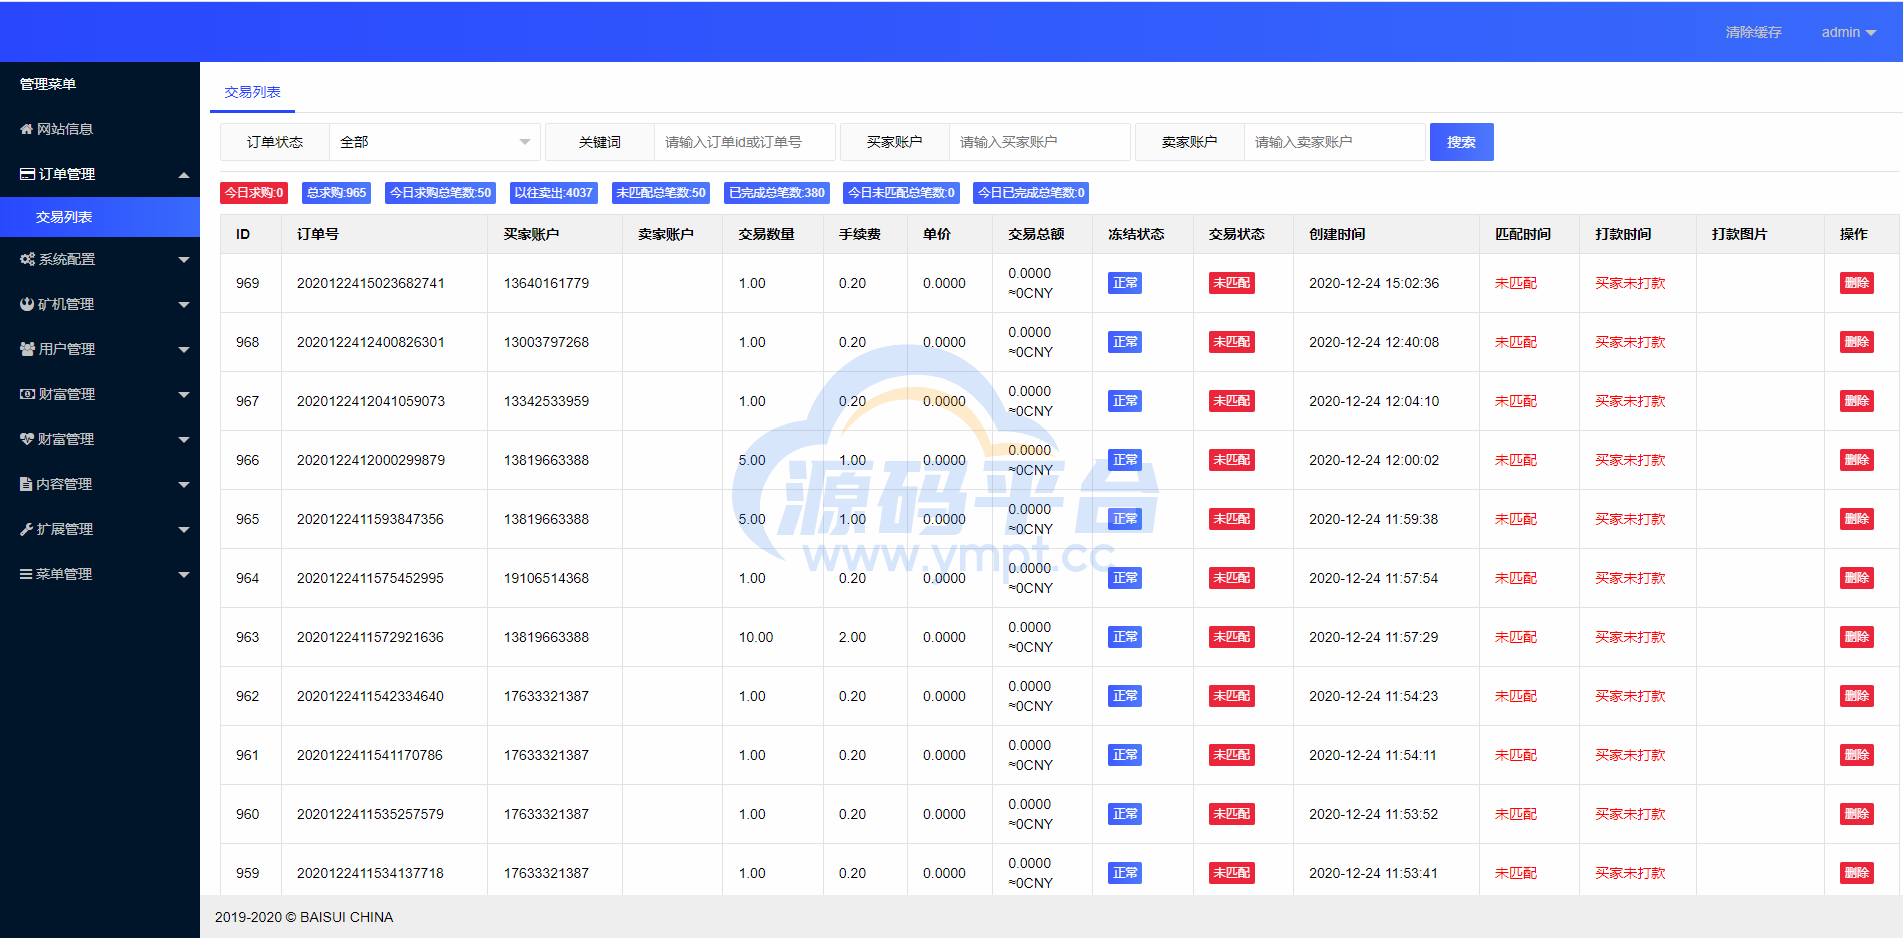Click the 今日求购总笔数:50 badge

click(440, 193)
